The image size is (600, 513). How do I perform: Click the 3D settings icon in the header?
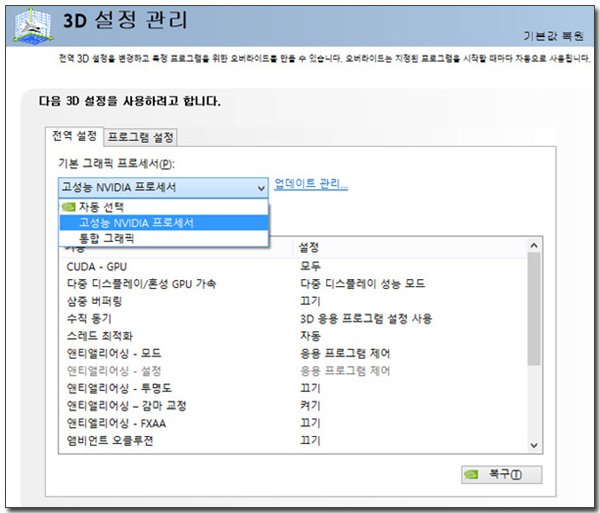pos(32,28)
